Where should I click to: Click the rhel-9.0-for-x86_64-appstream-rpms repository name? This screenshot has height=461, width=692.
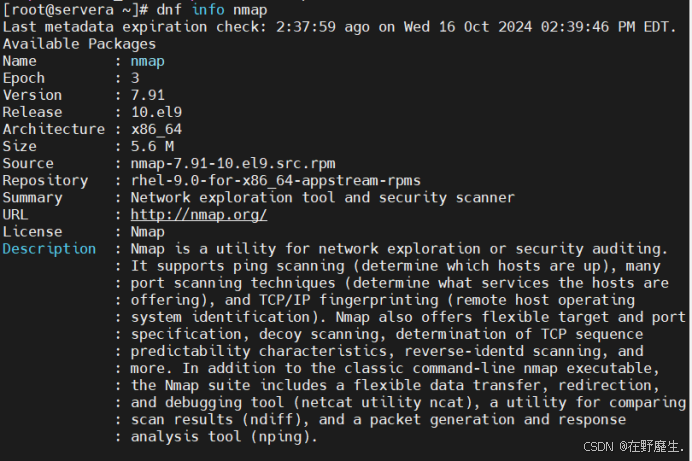(x=275, y=180)
